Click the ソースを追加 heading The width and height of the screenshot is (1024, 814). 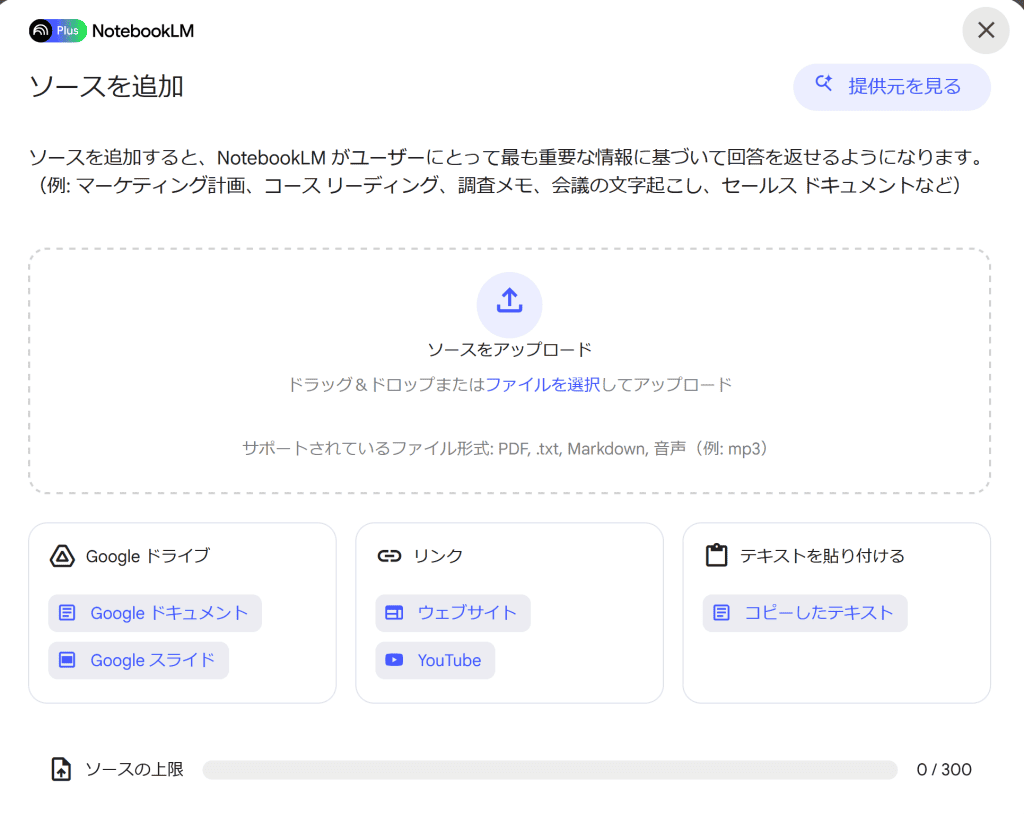point(106,87)
